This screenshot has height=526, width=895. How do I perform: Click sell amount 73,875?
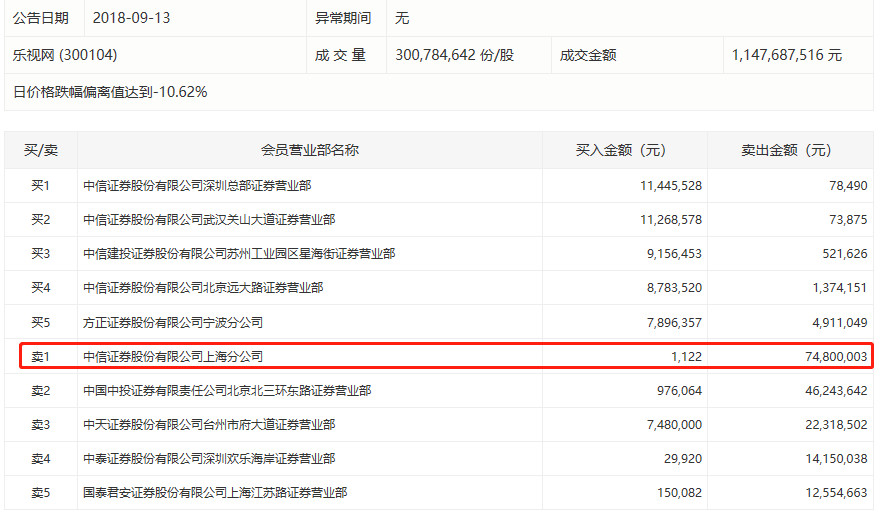click(x=848, y=220)
